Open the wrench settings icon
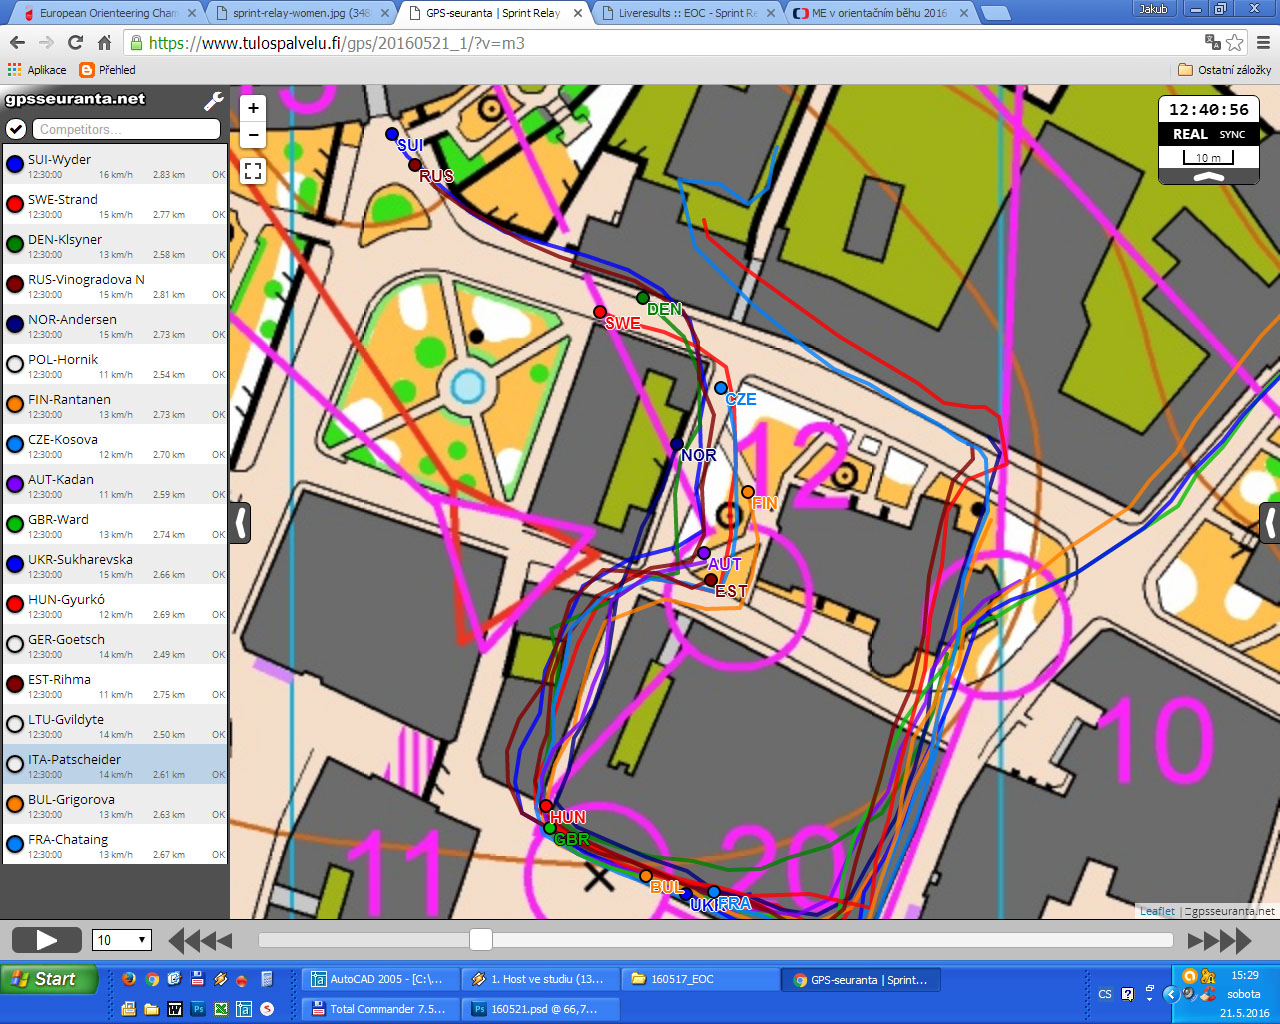 point(213,101)
